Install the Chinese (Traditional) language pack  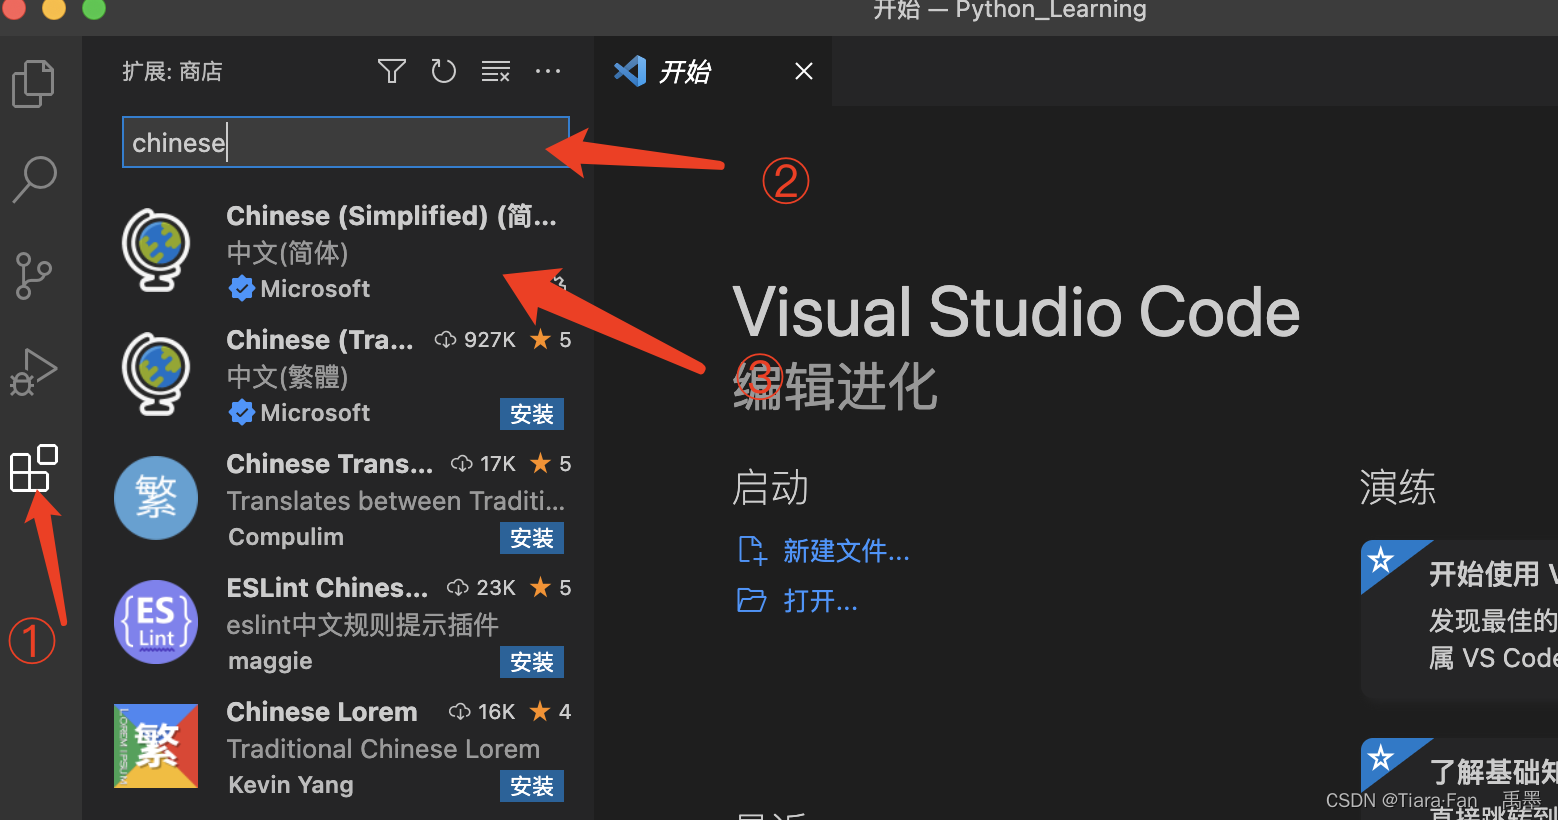[x=532, y=414]
